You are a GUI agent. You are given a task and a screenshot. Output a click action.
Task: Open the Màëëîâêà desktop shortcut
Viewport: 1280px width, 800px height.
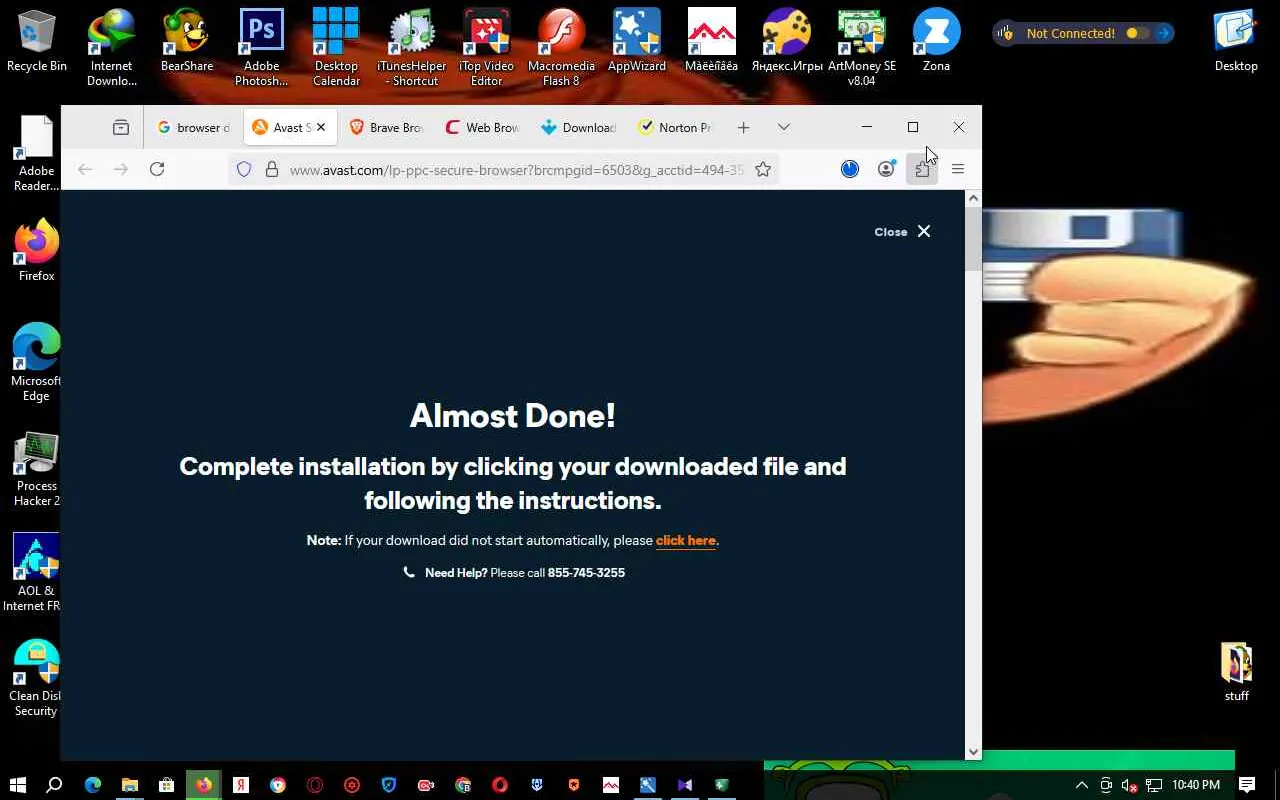tap(711, 41)
